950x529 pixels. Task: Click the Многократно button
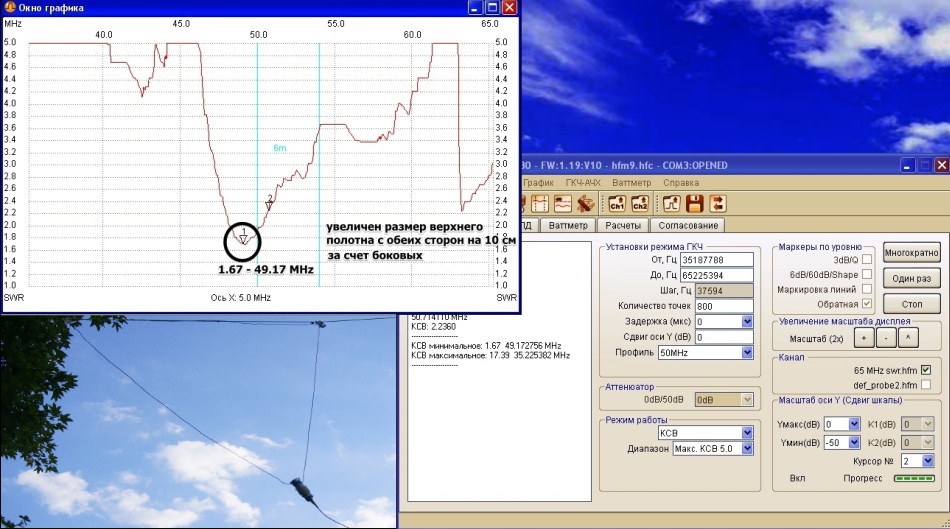(x=911, y=253)
